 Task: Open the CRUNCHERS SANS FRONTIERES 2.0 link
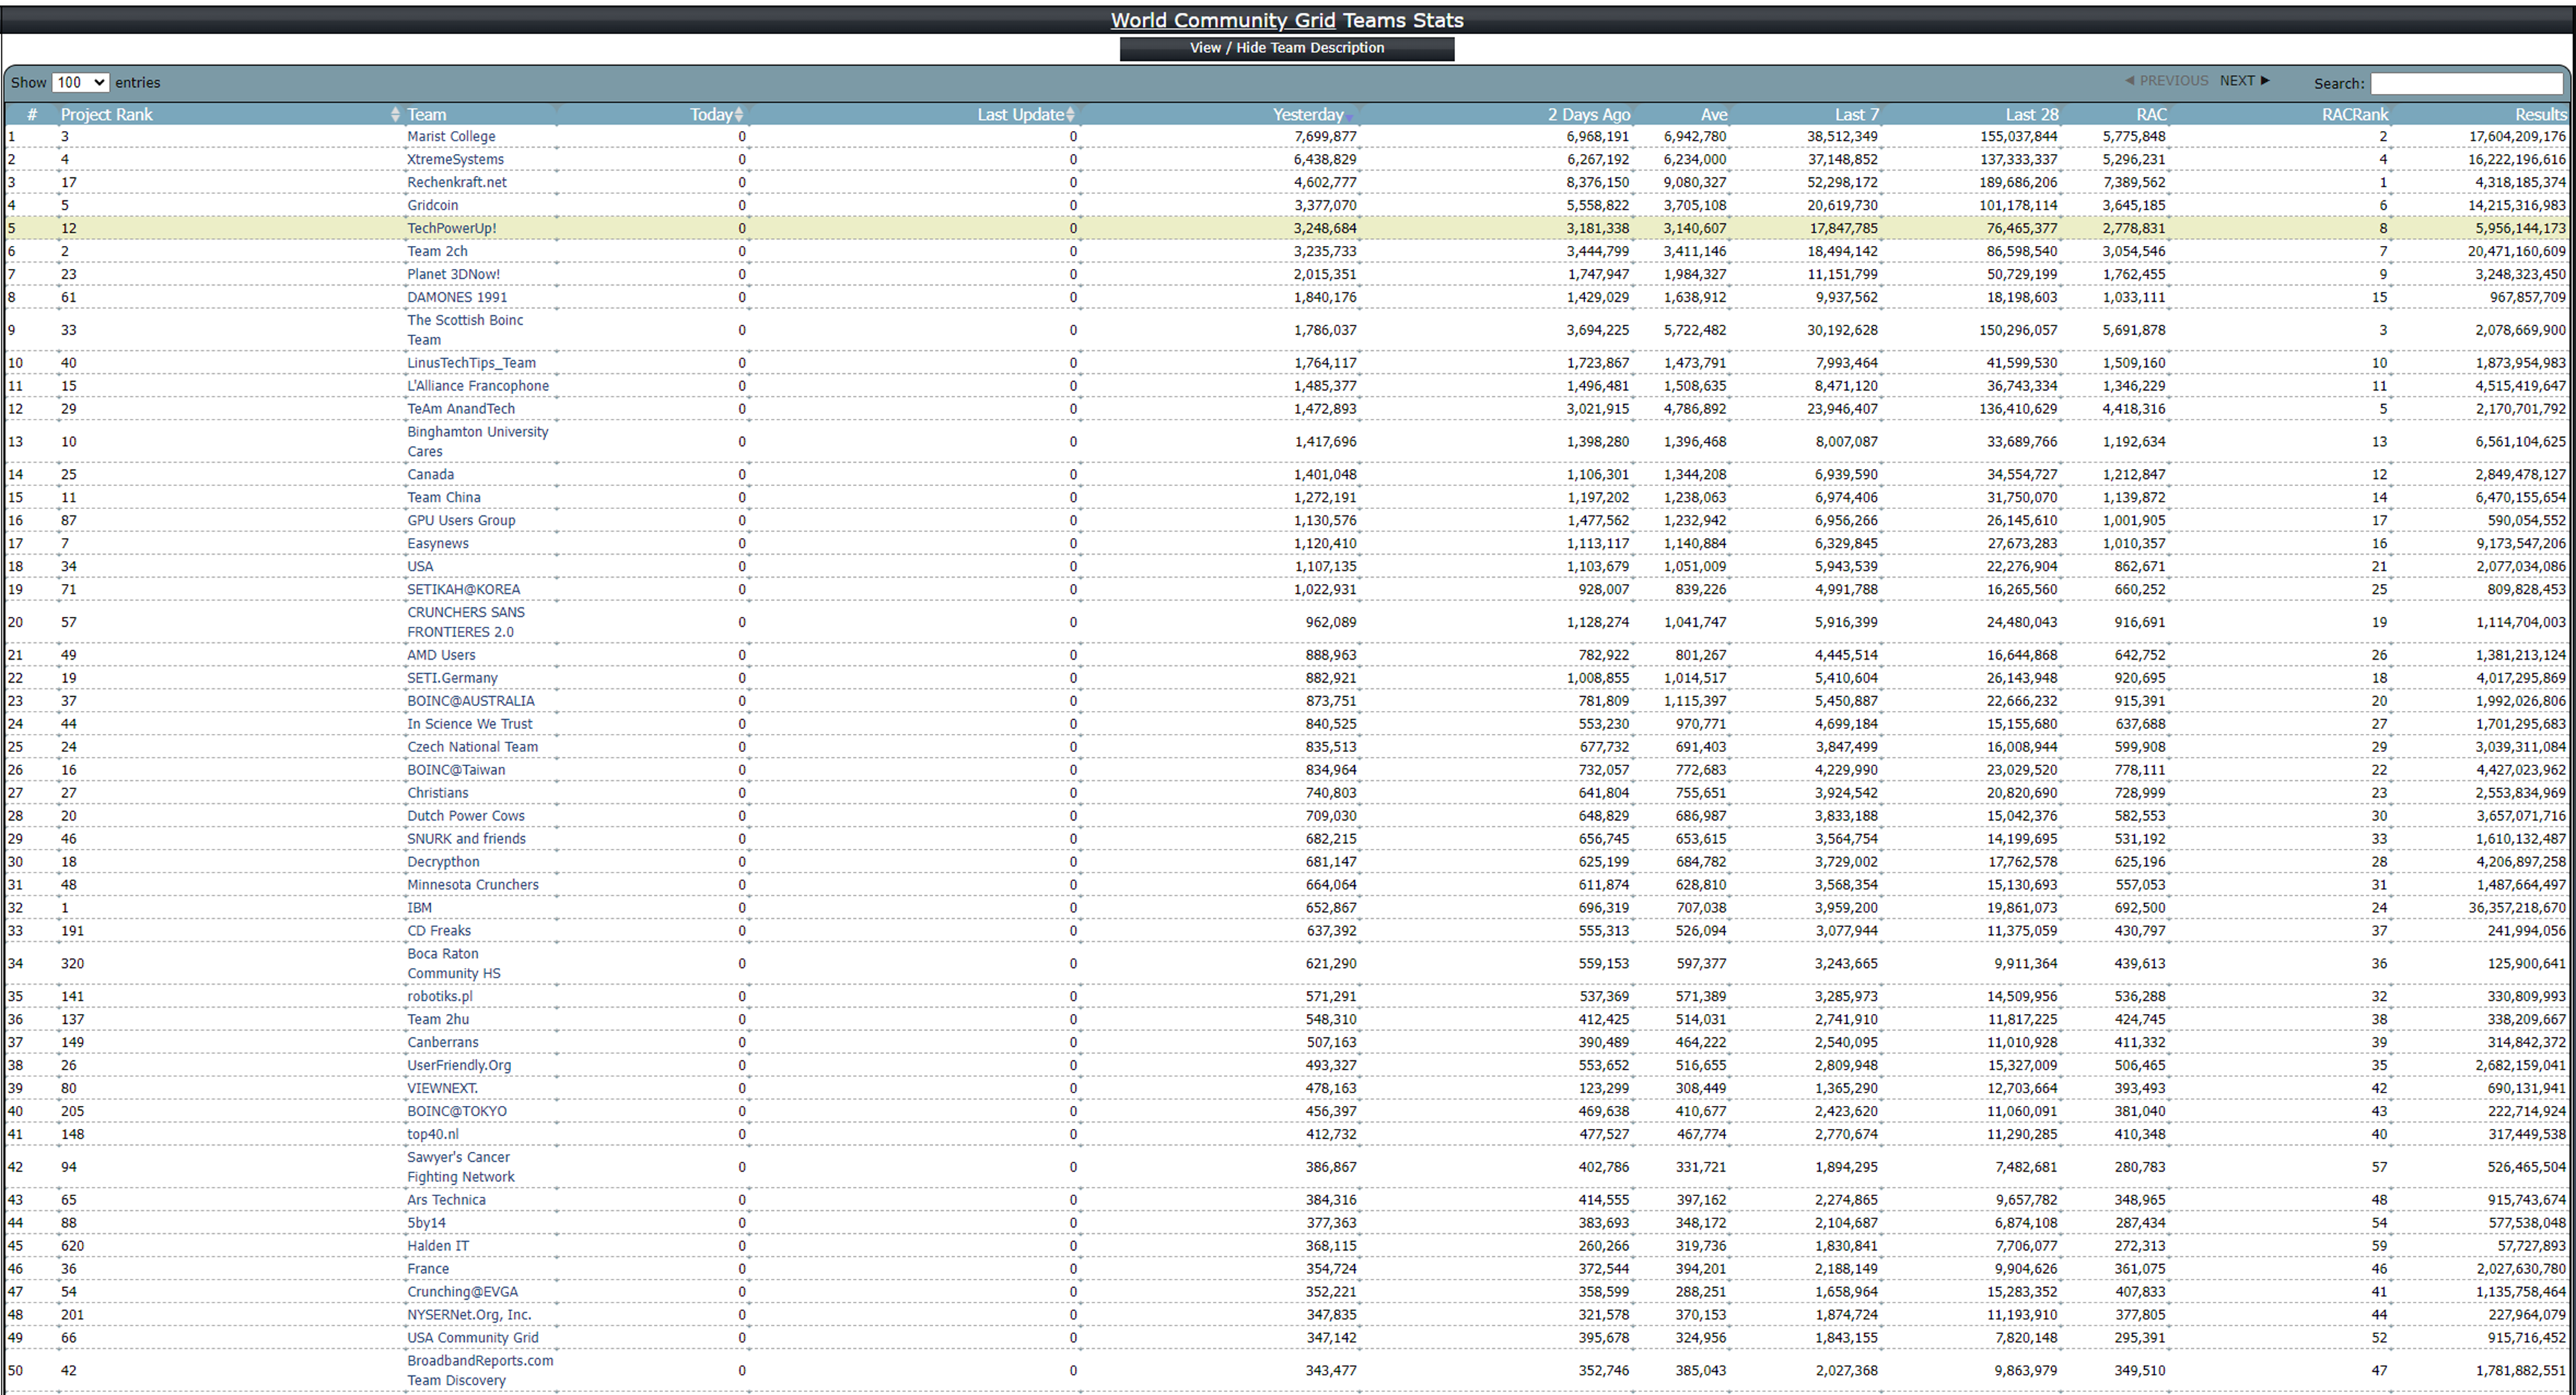click(x=466, y=622)
